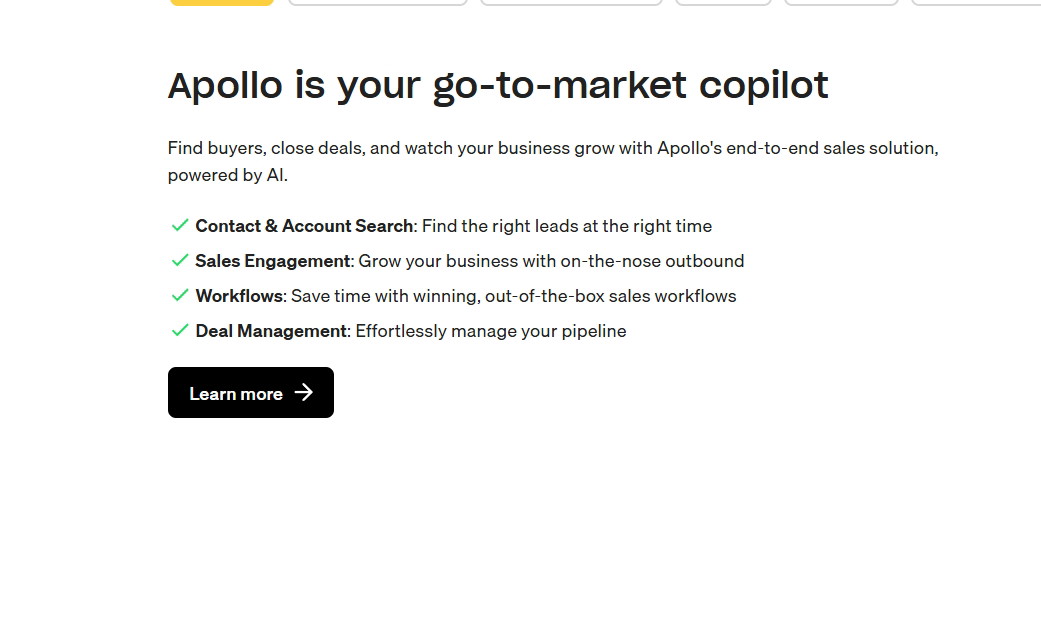The image size is (1041, 631).
Task: Click the bold Workflows label
Action: (239, 296)
